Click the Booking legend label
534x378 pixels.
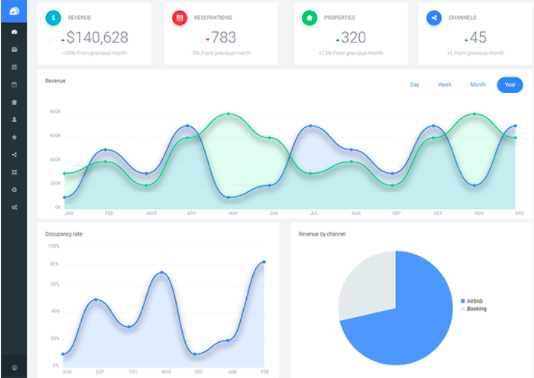point(477,309)
